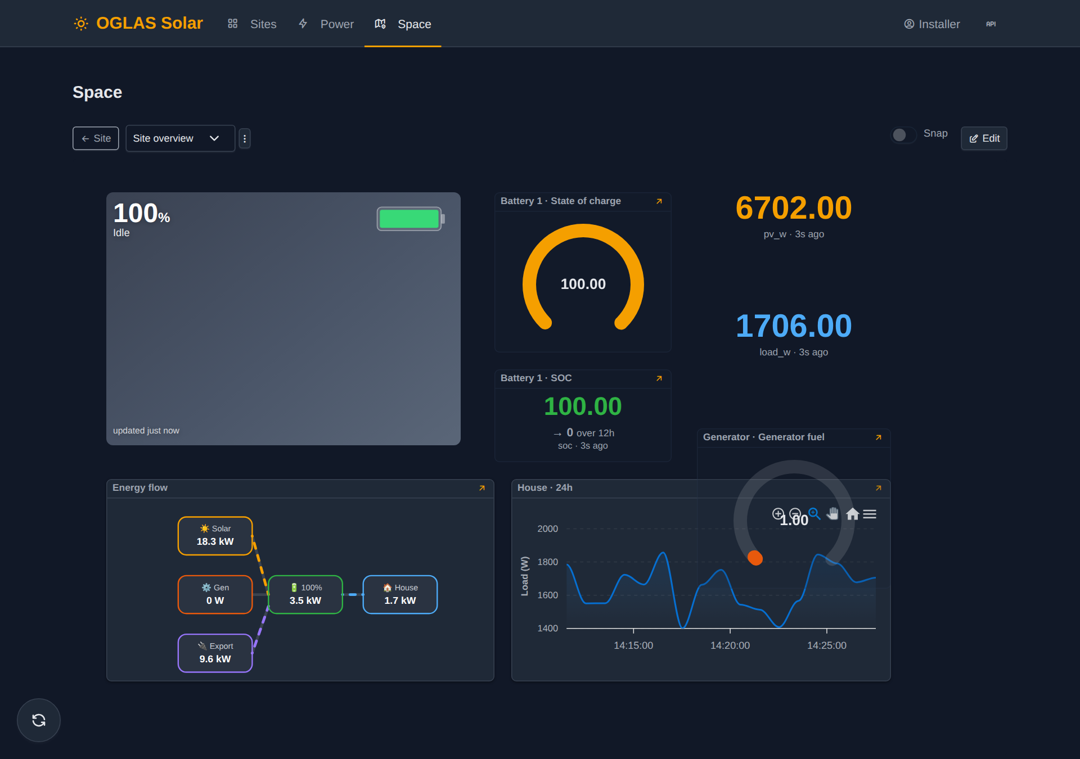The image size is (1080, 759).
Task: Switch to the Power tab
Action: pyautogui.click(x=326, y=24)
